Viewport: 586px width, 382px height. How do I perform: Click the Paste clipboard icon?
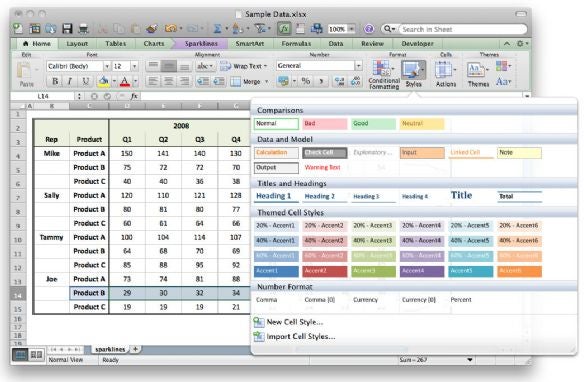tap(25, 74)
